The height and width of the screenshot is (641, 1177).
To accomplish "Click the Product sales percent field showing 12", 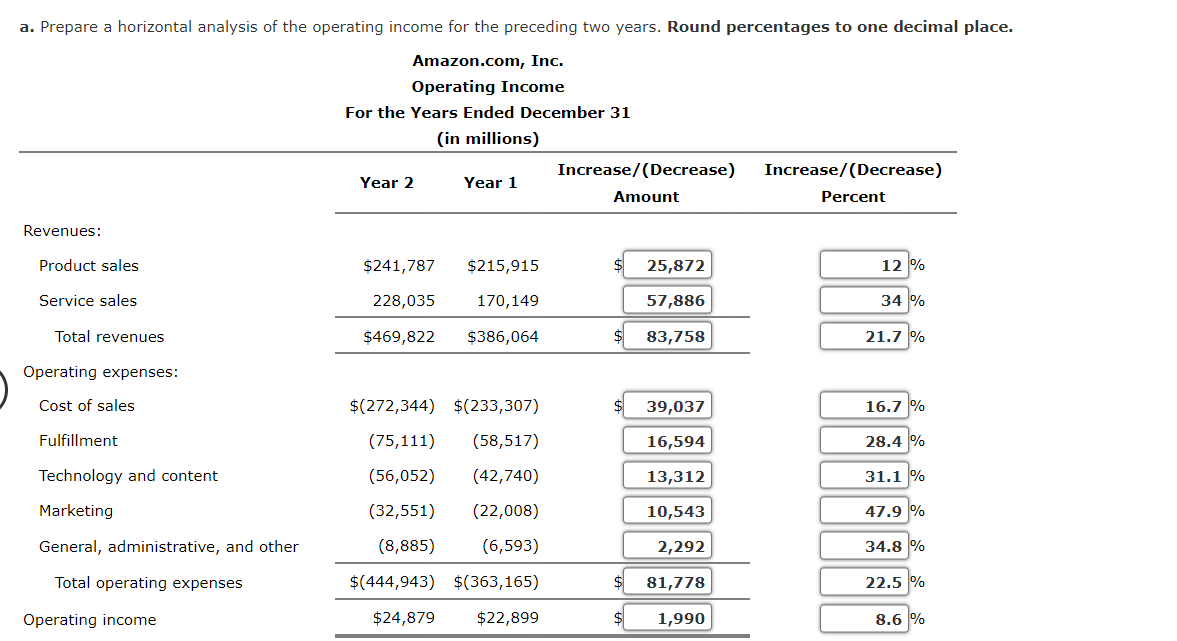I will (865, 264).
